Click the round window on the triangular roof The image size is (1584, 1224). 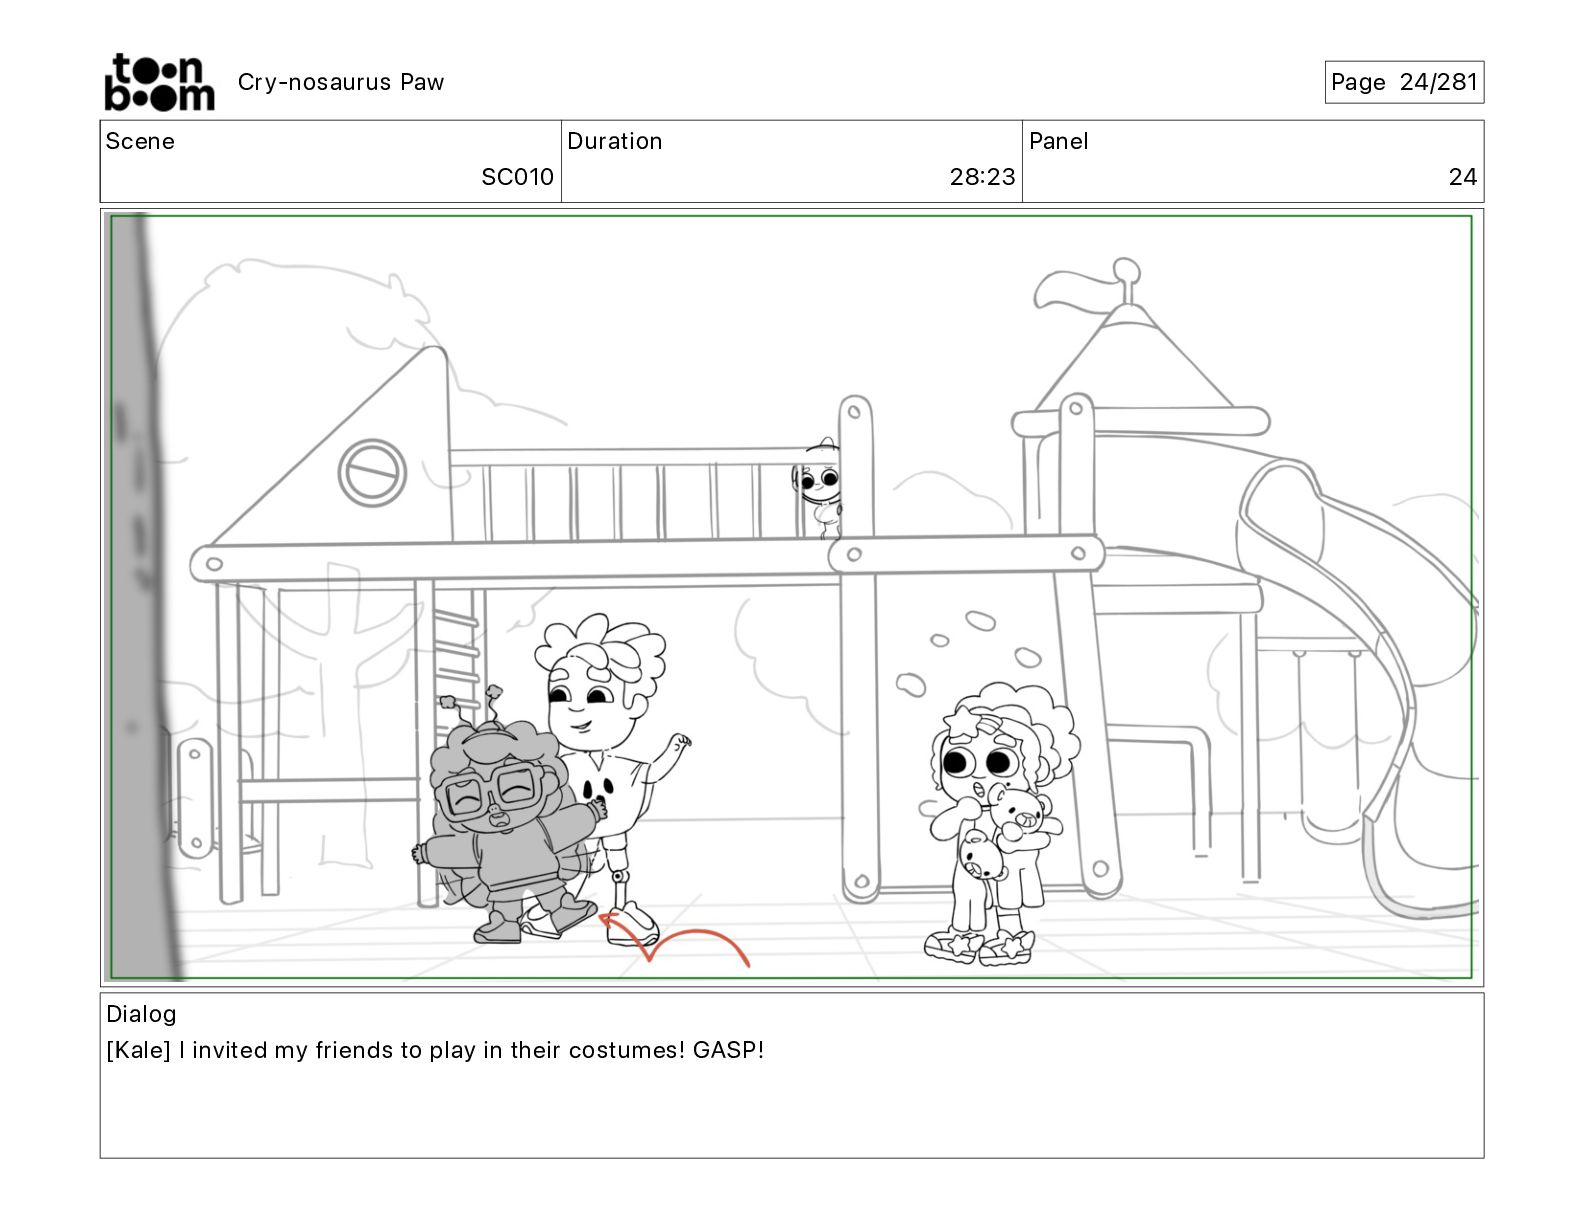pyautogui.click(x=372, y=473)
